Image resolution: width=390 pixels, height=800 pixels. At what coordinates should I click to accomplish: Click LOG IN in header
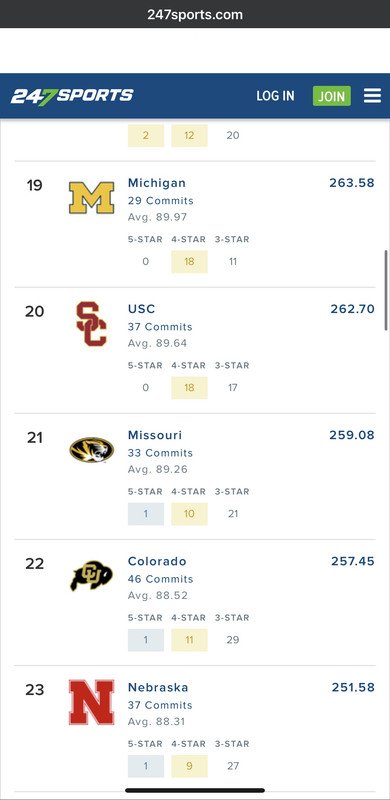point(275,96)
